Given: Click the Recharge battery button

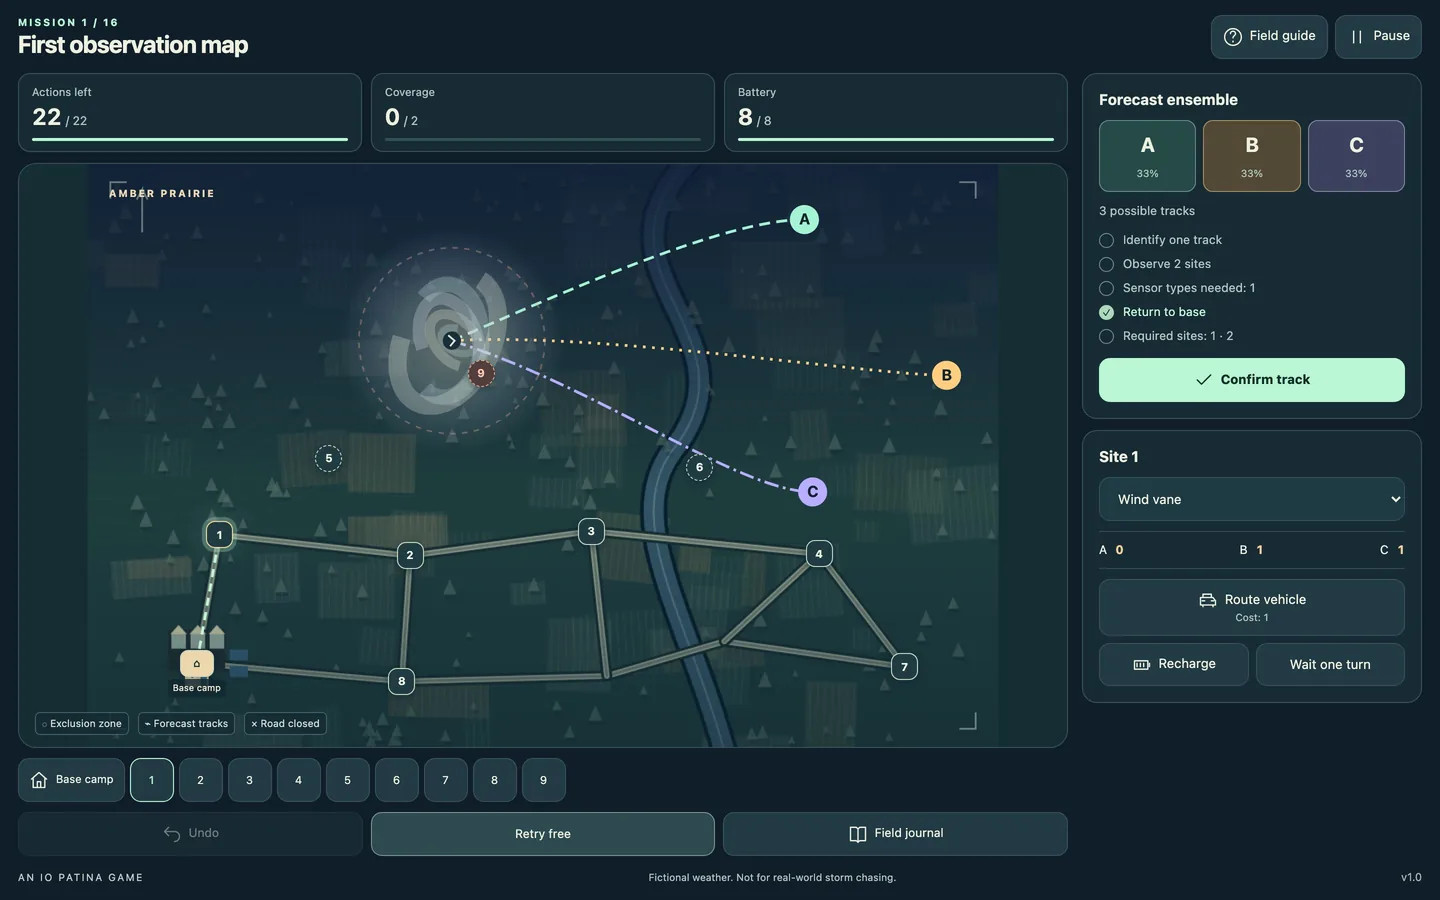Looking at the screenshot, I should tap(1173, 664).
